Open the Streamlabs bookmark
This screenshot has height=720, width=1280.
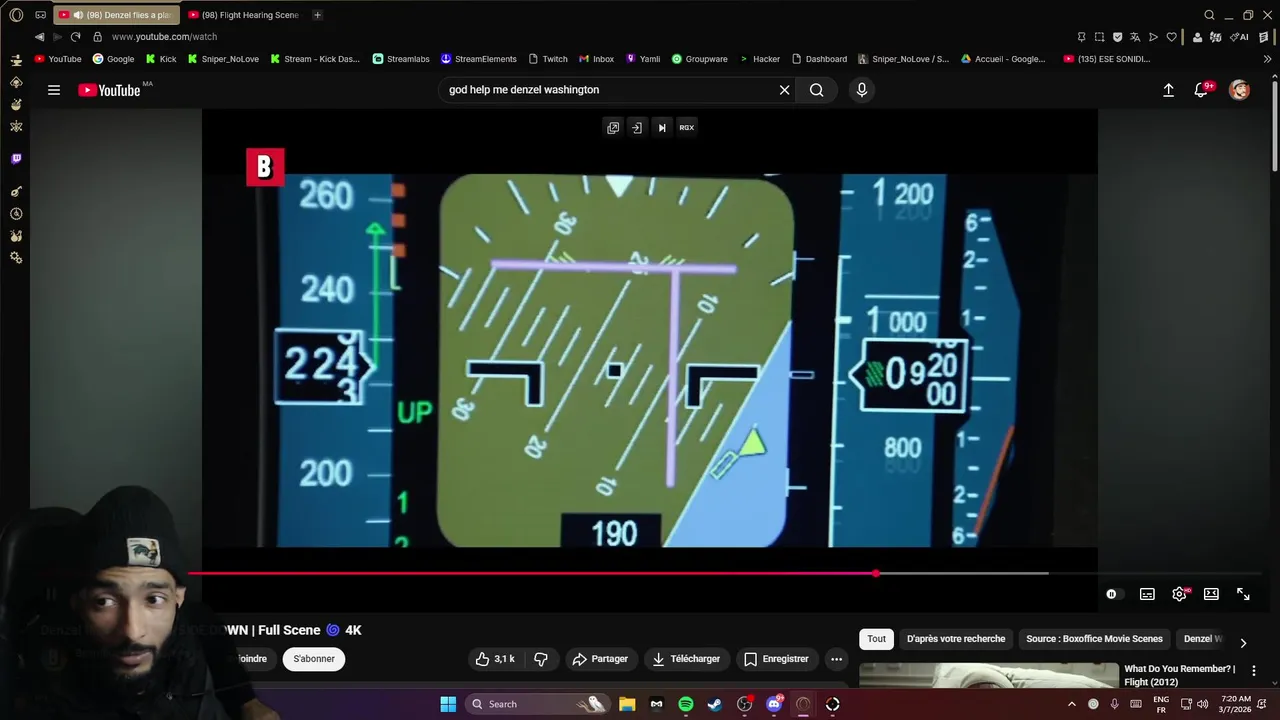coord(400,59)
